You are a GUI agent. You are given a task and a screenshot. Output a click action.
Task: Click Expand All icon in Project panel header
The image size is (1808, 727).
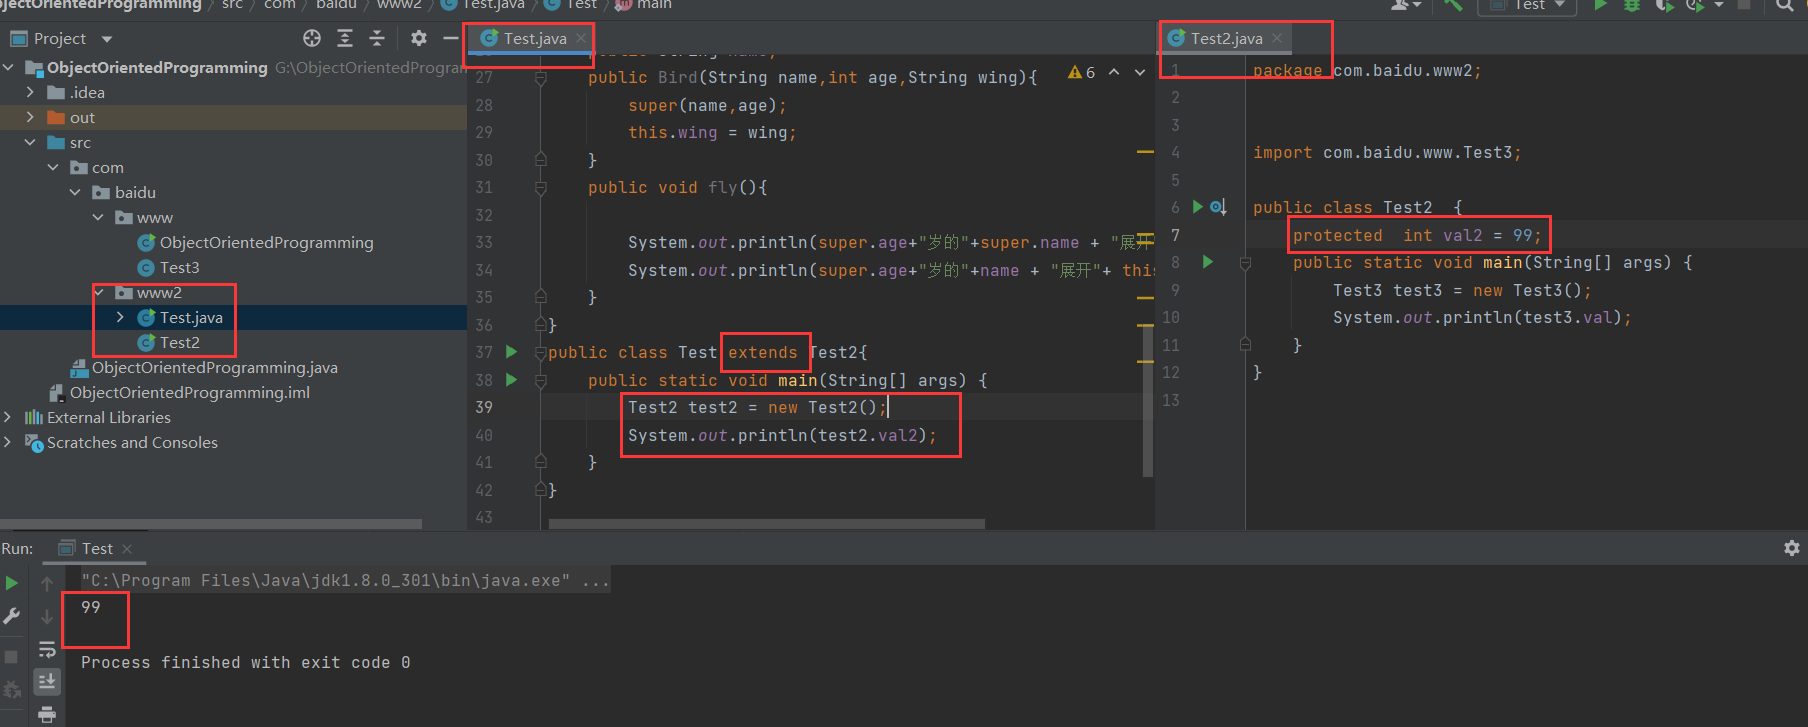coord(345,38)
